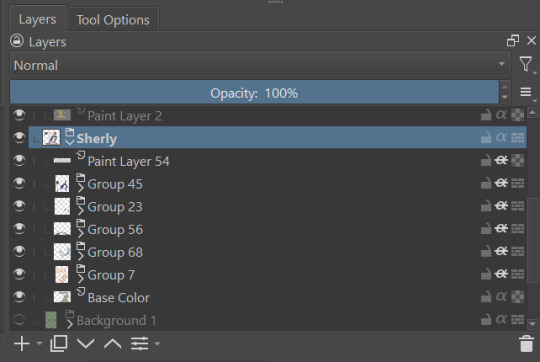Lock the Group 45 layer
The width and height of the screenshot is (540, 362).
[486, 183]
